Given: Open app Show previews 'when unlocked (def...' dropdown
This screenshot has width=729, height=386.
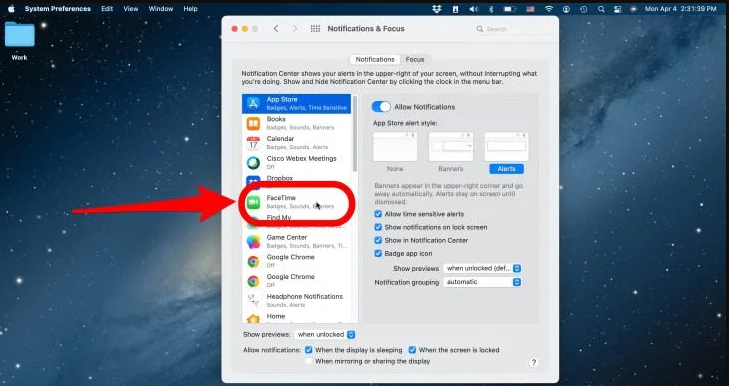Looking at the screenshot, I should click(x=482, y=268).
